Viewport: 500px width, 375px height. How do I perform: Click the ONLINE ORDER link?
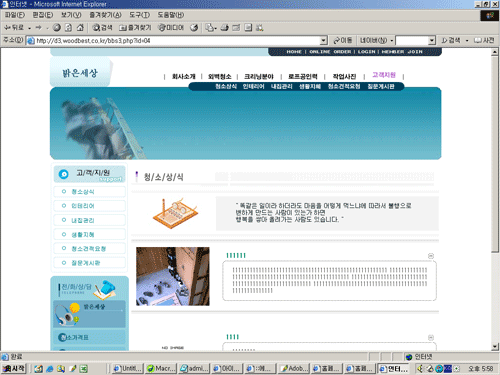click(330, 52)
